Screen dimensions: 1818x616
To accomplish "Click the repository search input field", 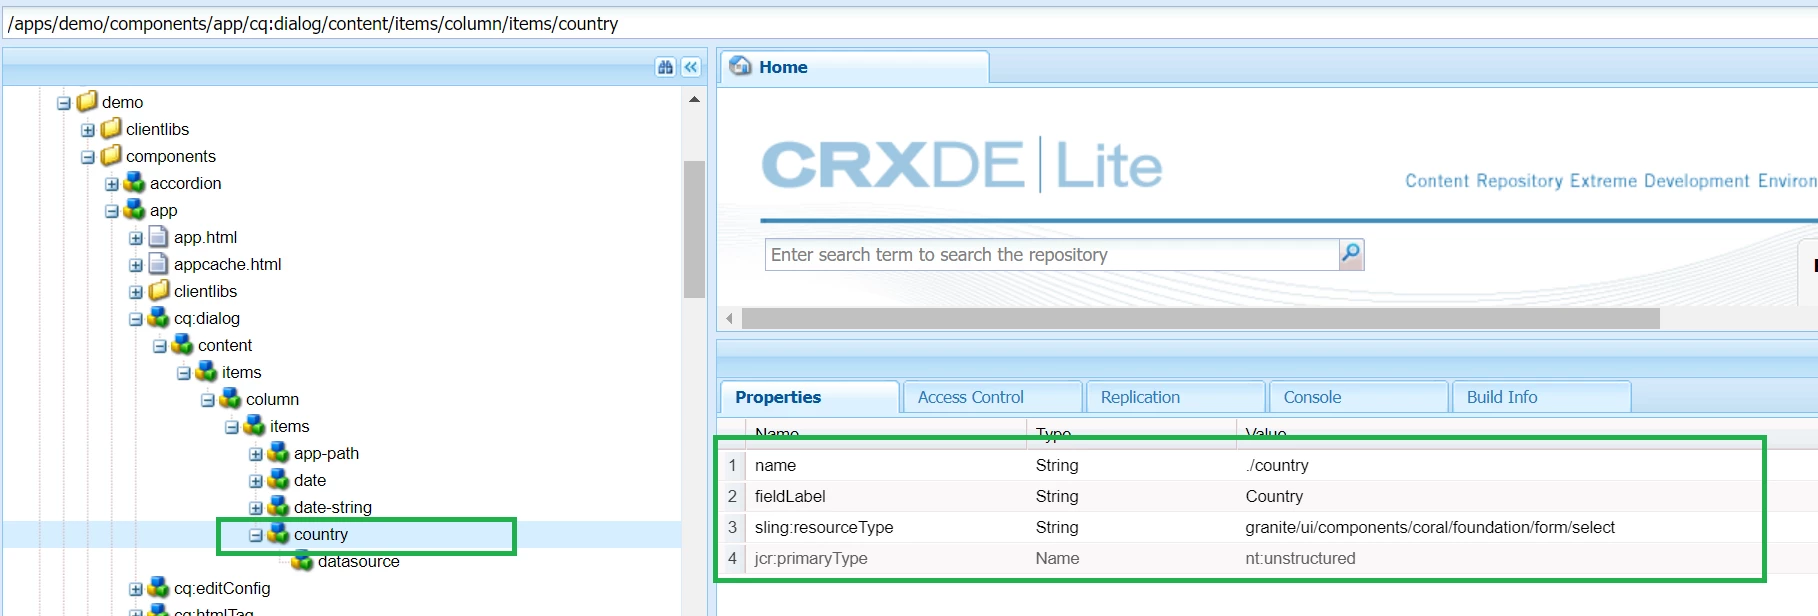I will point(1052,254).
